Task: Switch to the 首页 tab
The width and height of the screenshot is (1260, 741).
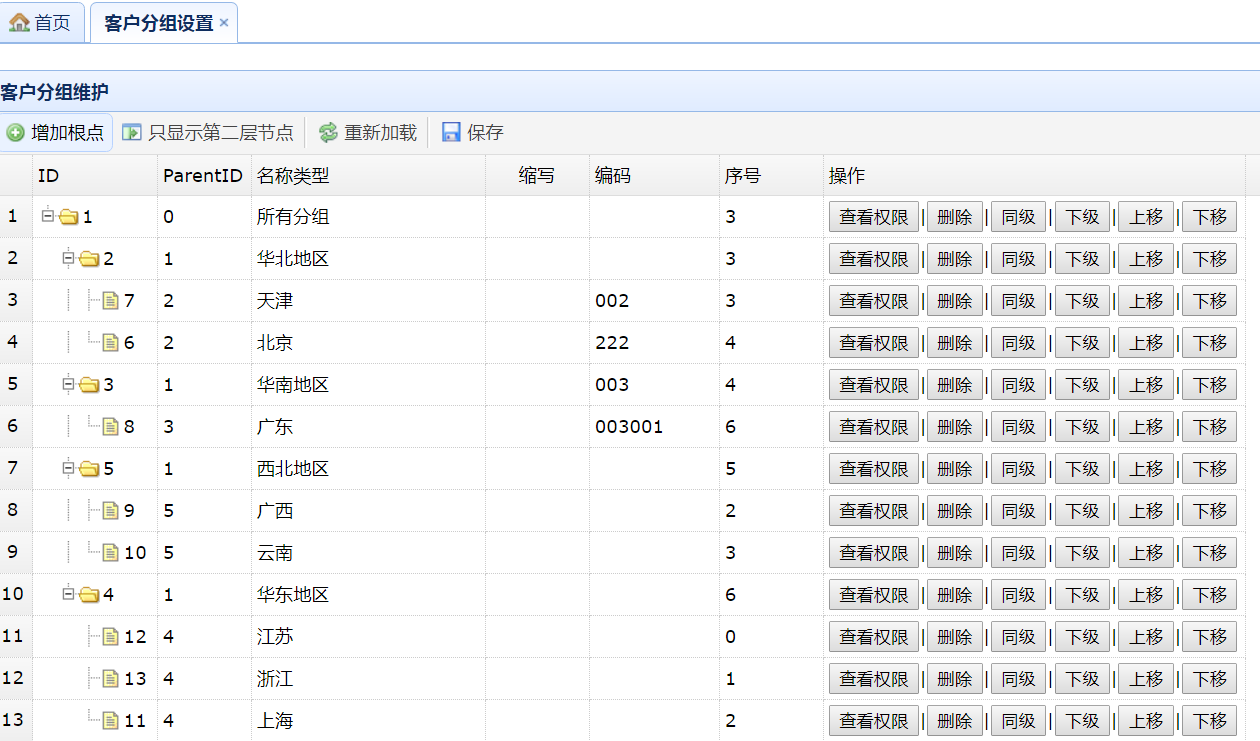Action: [x=41, y=23]
